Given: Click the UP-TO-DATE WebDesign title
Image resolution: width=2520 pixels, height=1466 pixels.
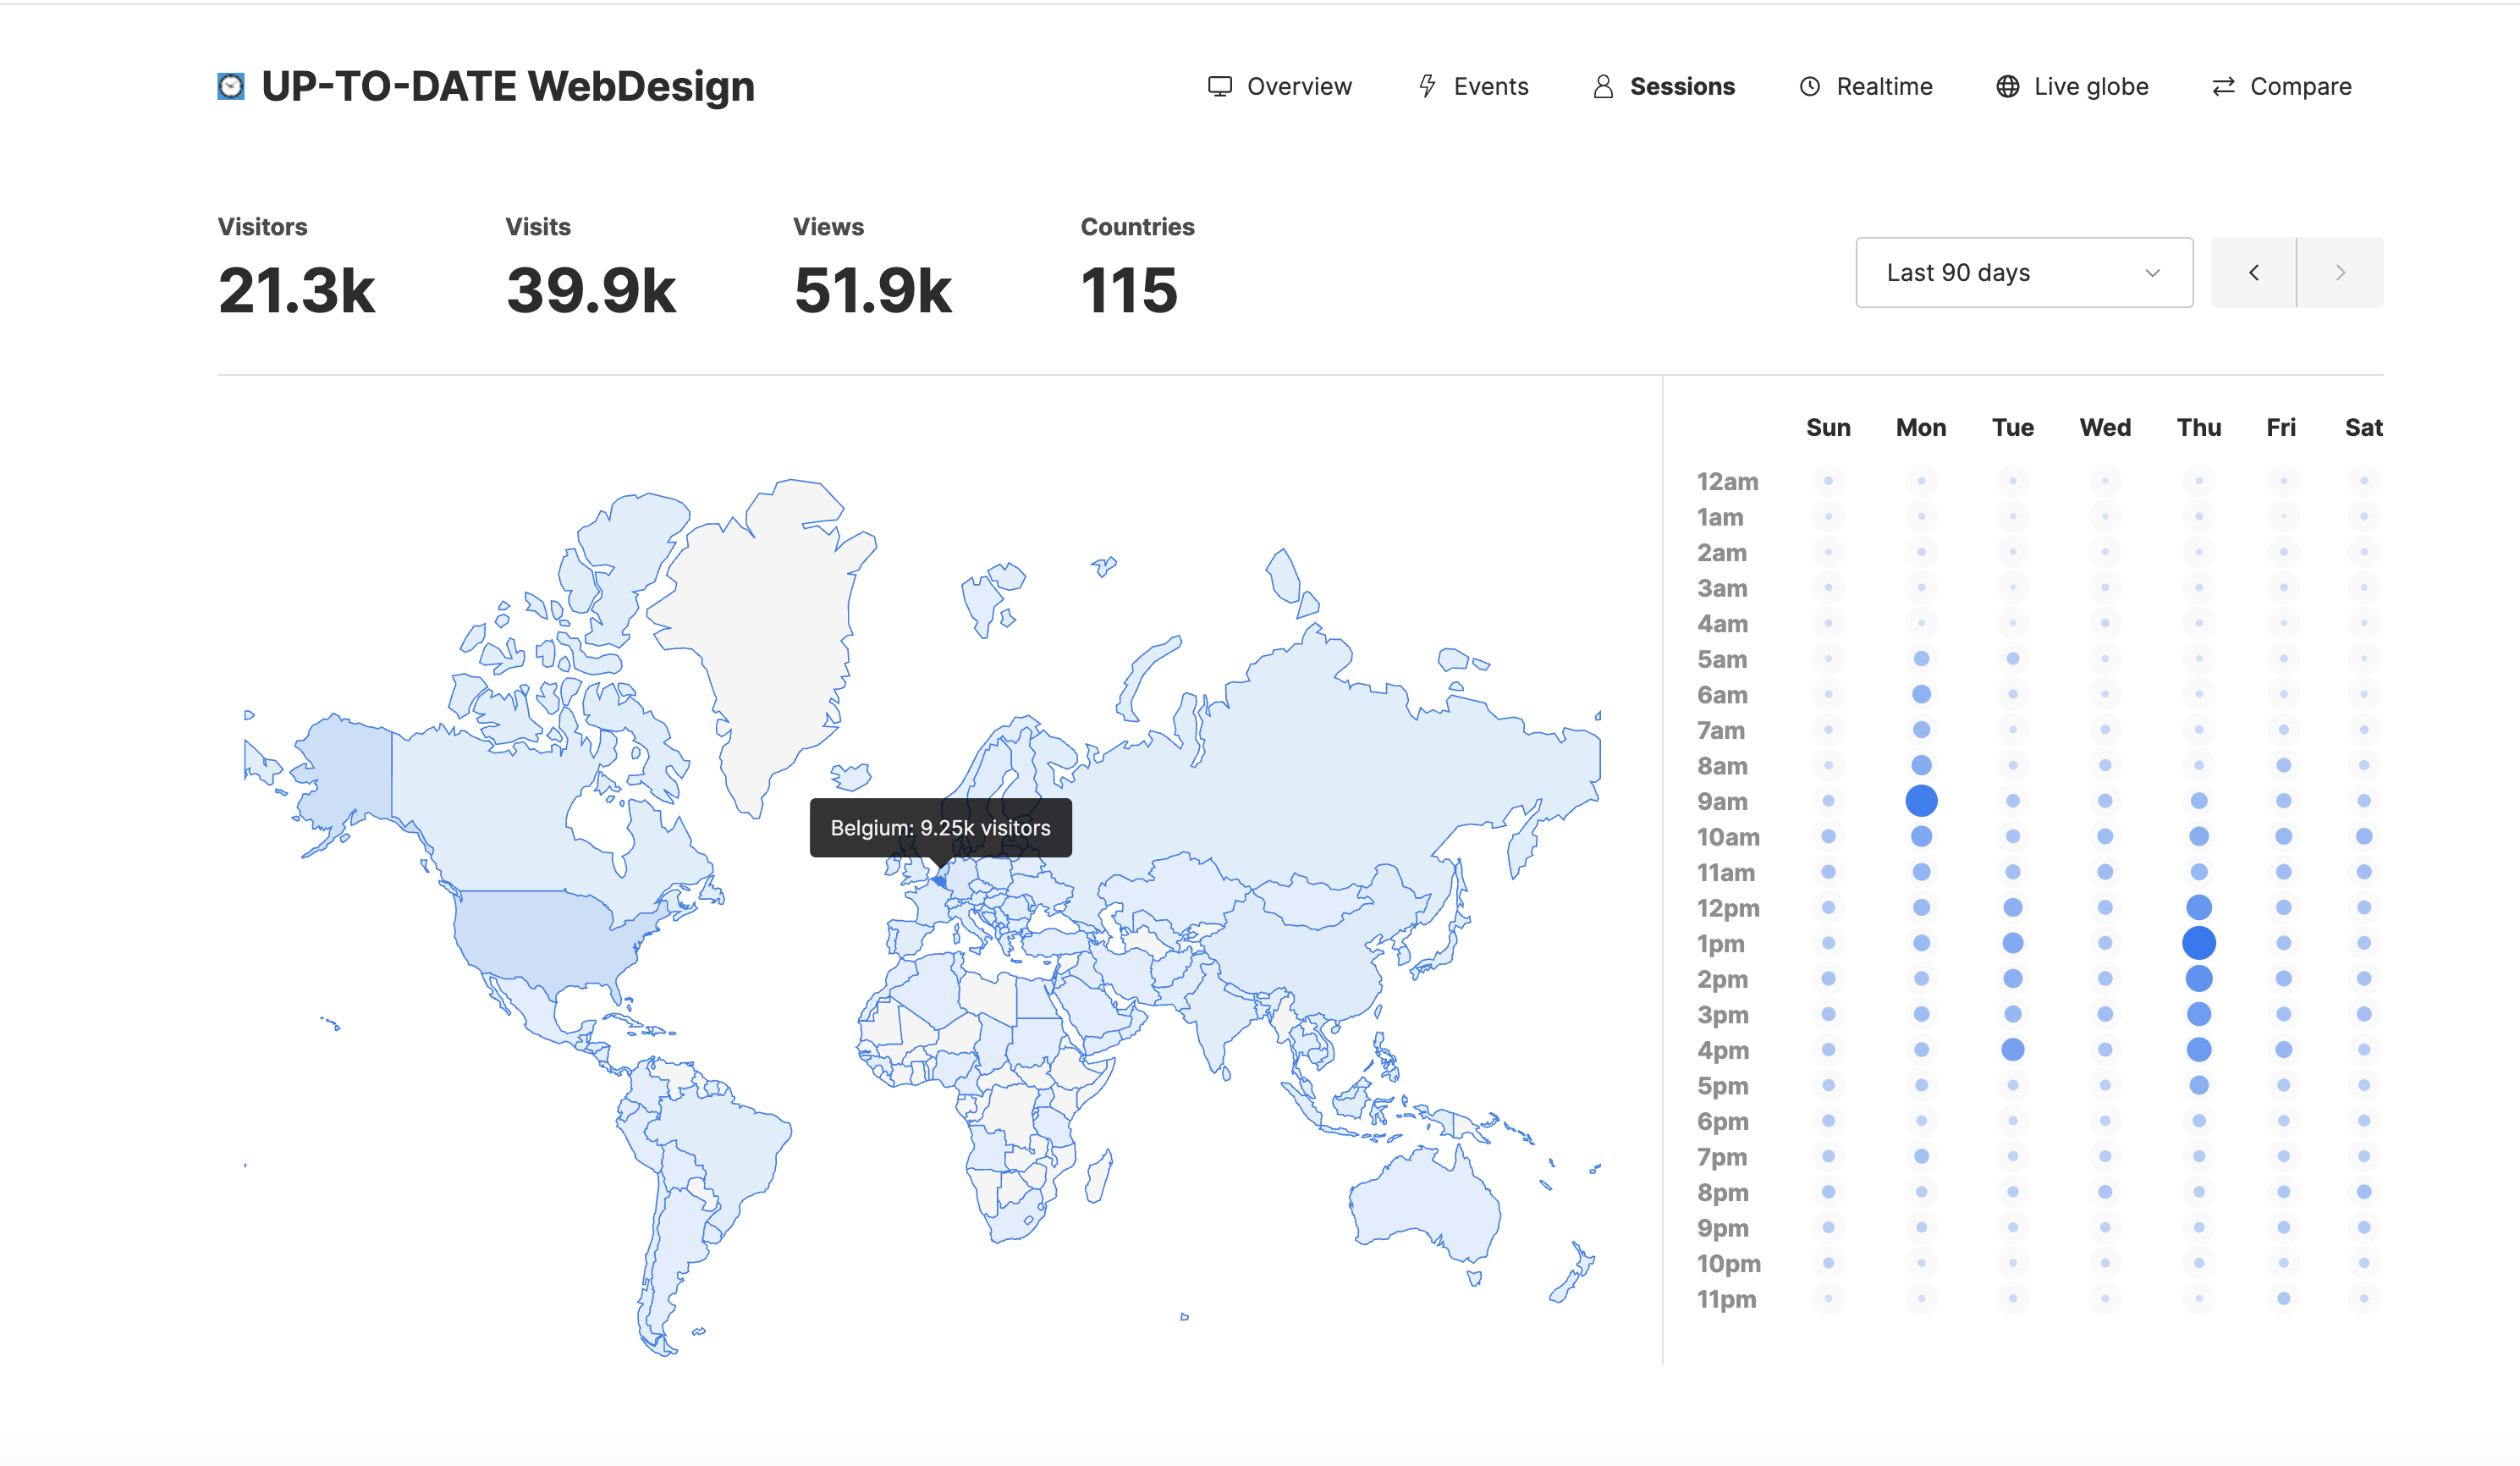Looking at the screenshot, I should (508, 87).
